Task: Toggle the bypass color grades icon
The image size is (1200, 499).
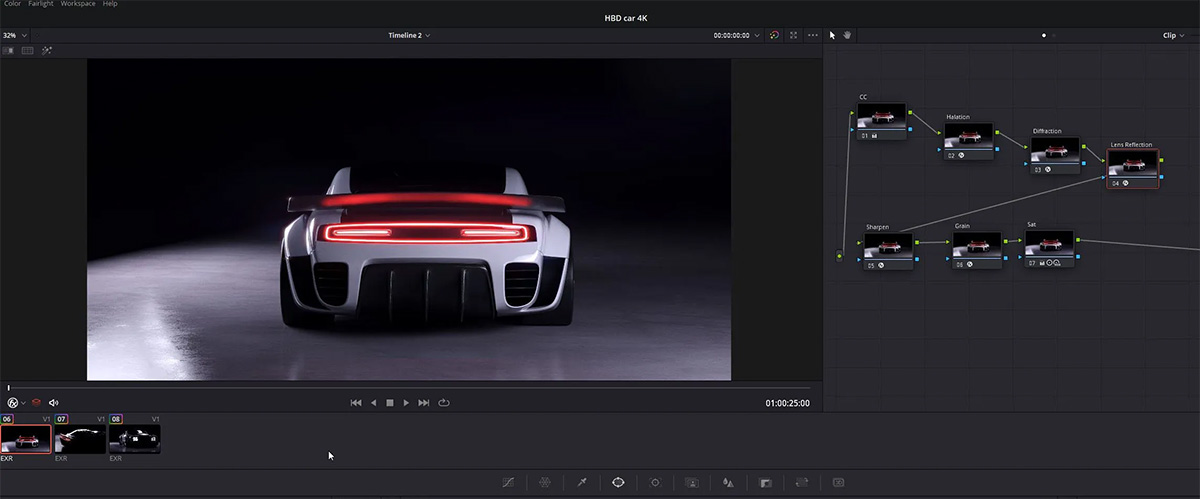Action: 774,35
